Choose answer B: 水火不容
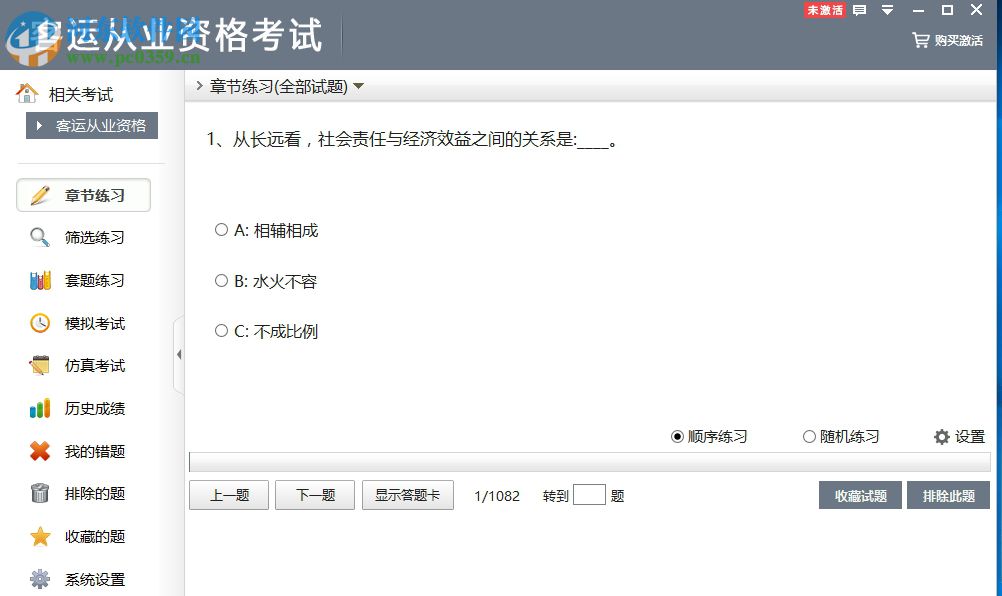This screenshot has width=1002, height=596. tap(221, 281)
